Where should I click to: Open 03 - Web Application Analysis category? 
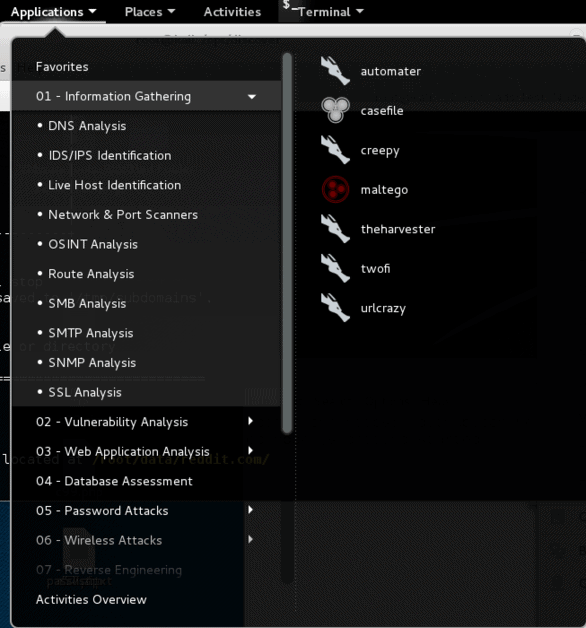[x=147, y=451]
